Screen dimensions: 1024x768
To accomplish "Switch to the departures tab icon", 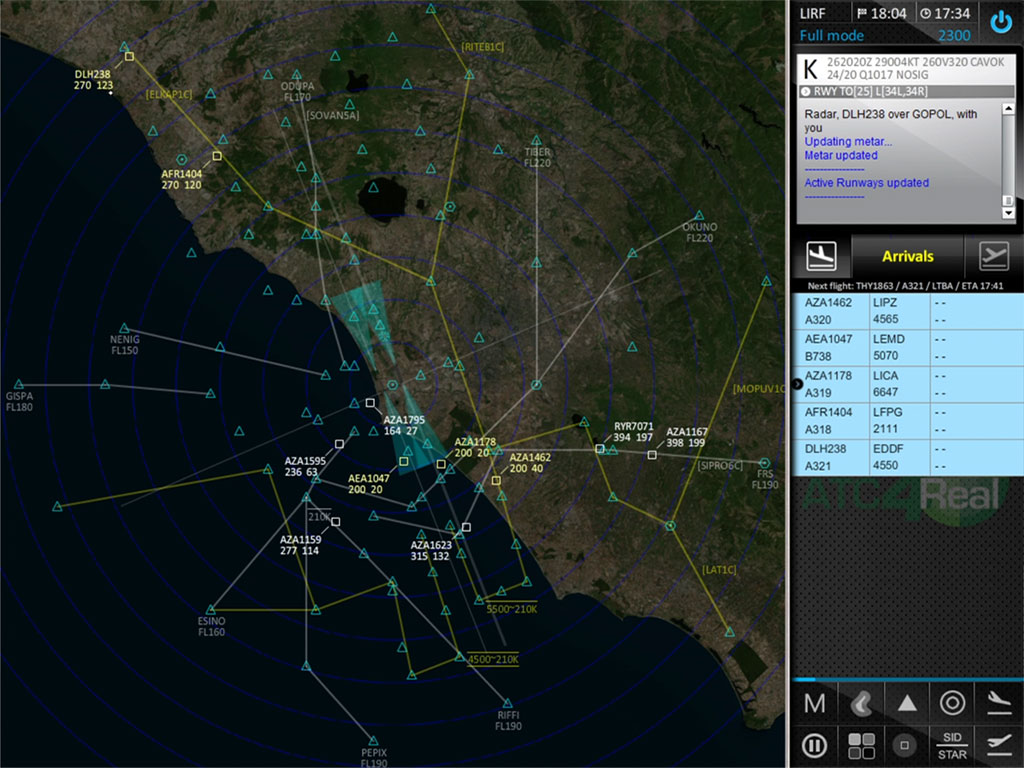I will pyautogui.click(x=994, y=257).
